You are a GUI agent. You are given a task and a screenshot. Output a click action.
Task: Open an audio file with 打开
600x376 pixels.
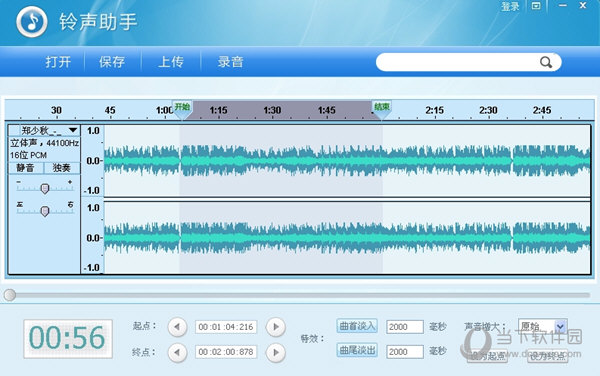58,62
